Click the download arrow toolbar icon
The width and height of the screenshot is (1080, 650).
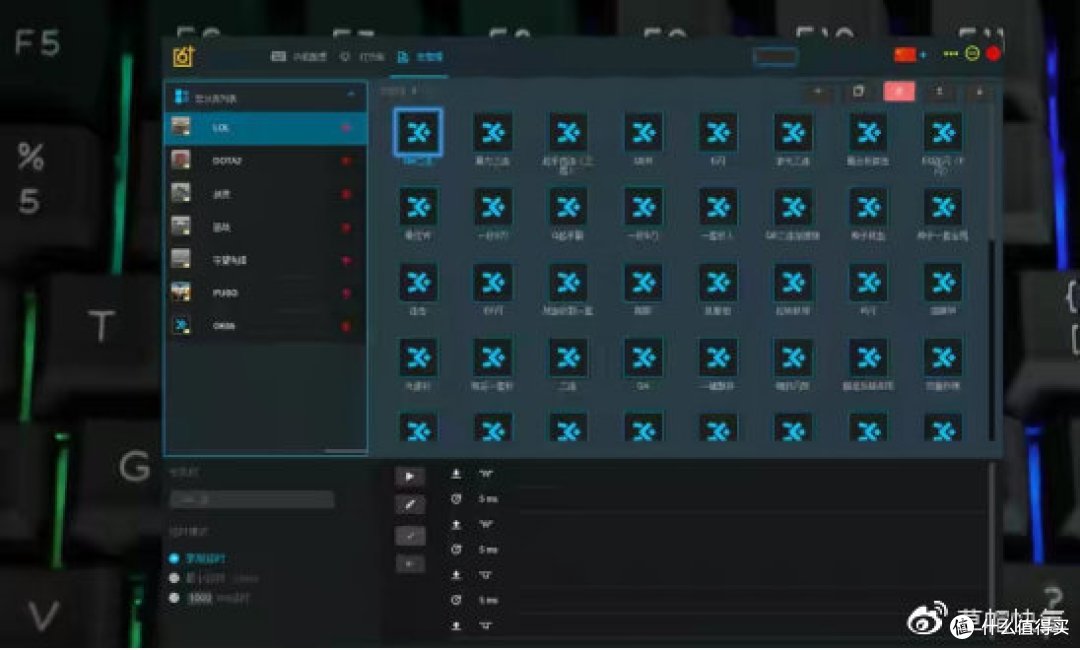pyautogui.click(x=979, y=92)
